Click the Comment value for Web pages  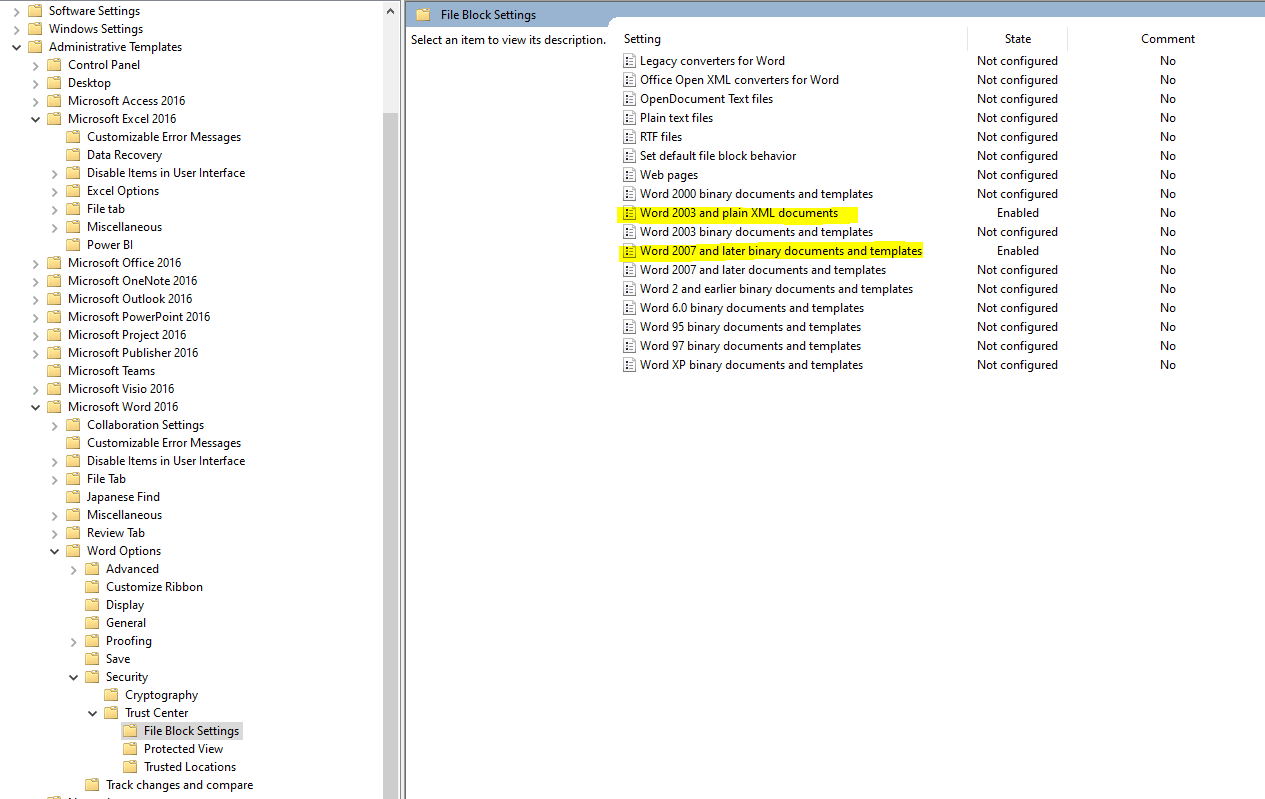tap(1167, 175)
